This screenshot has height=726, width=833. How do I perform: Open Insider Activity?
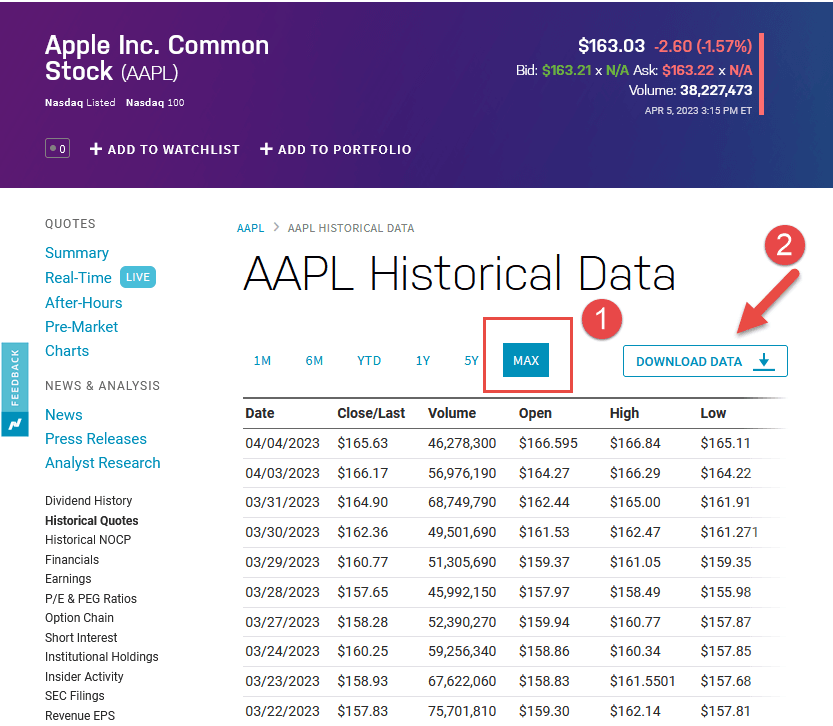tap(84, 677)
